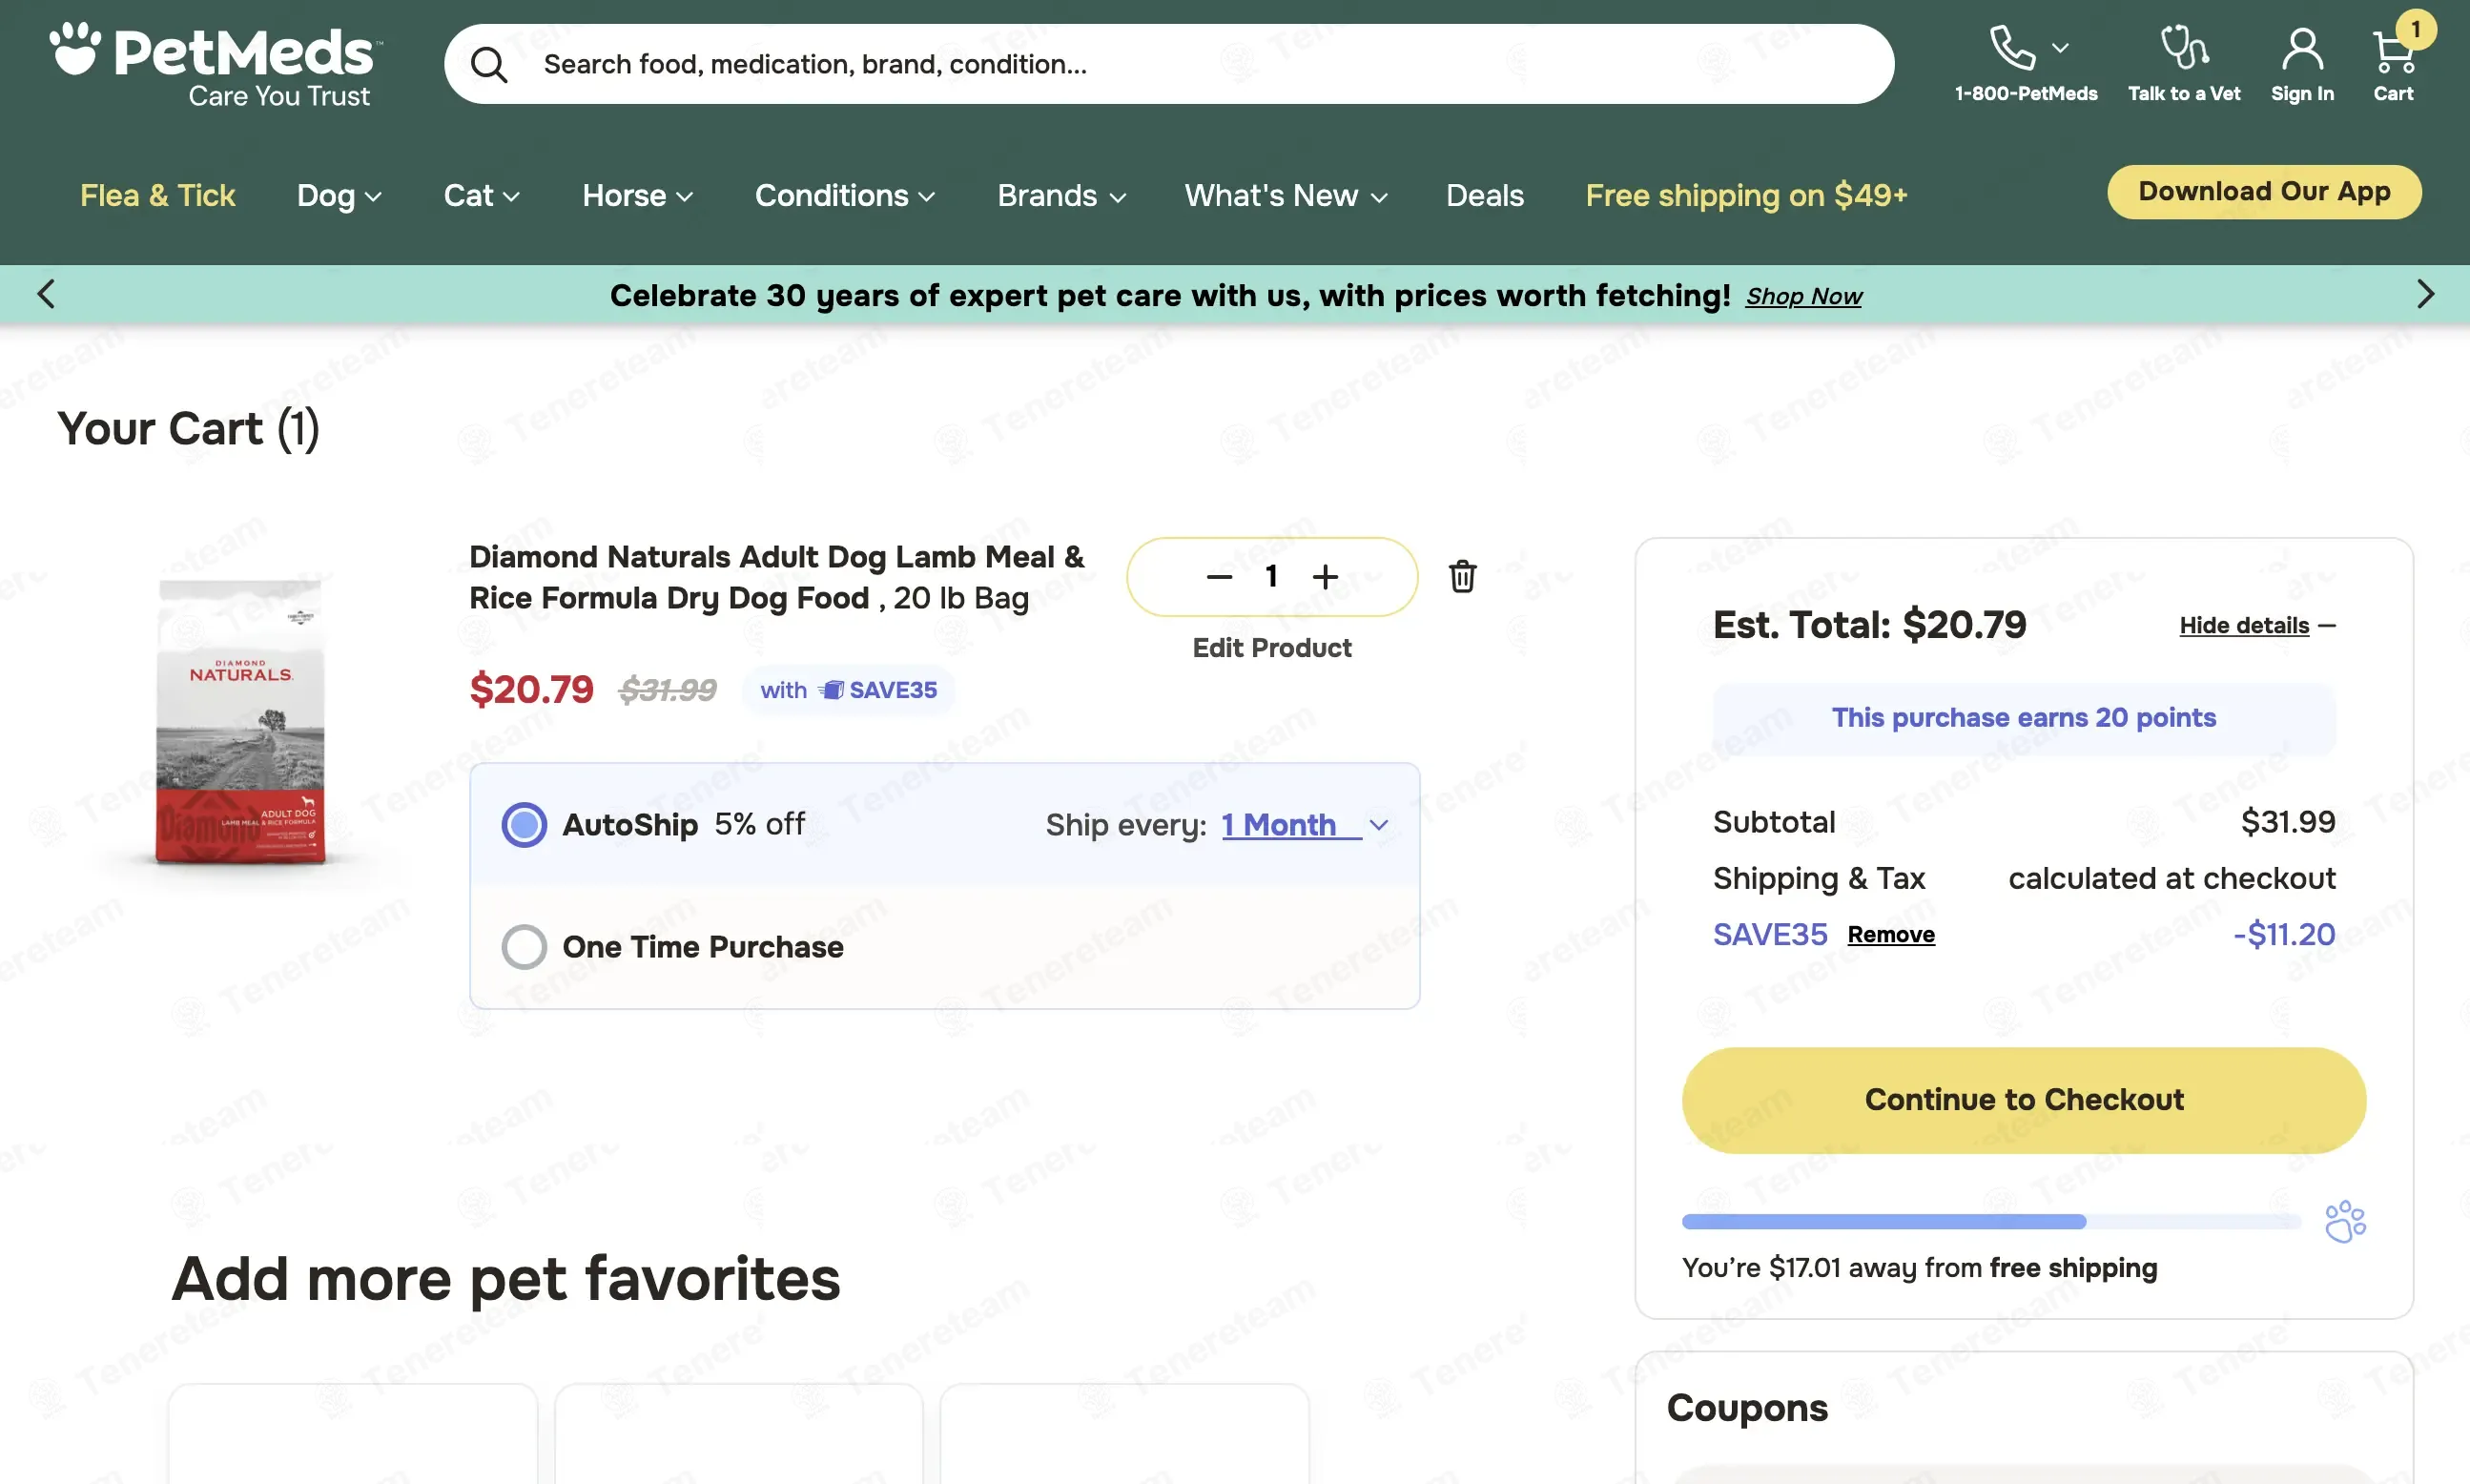Open the Flea & Tick menu item
This screenshot has width=2470, height=1484.
click(x=158, y=196)
